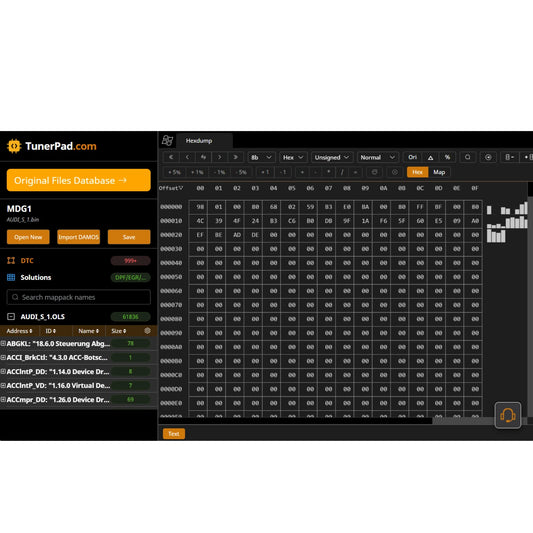Click the DPF/EGR solutions badge
The image size is (533, 533).
(130, 277)
